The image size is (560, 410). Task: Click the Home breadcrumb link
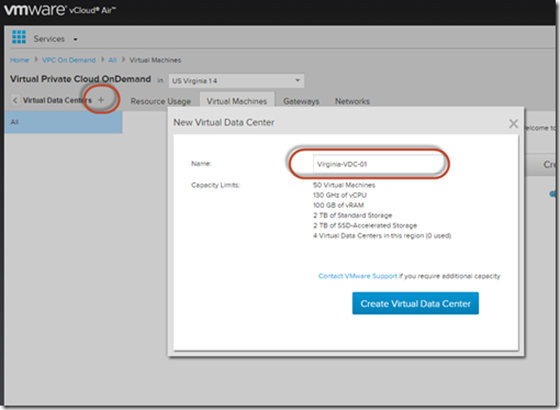click(19, 60)
